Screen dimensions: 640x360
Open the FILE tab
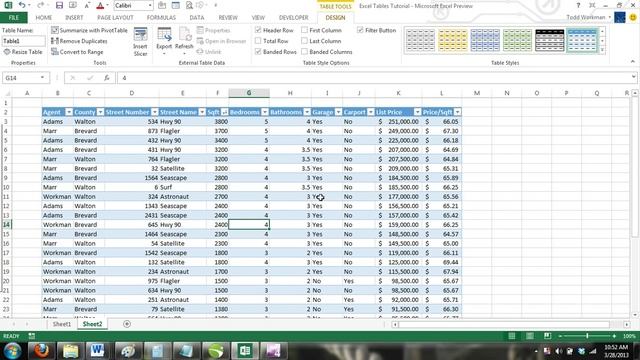(x=13, y=18)
